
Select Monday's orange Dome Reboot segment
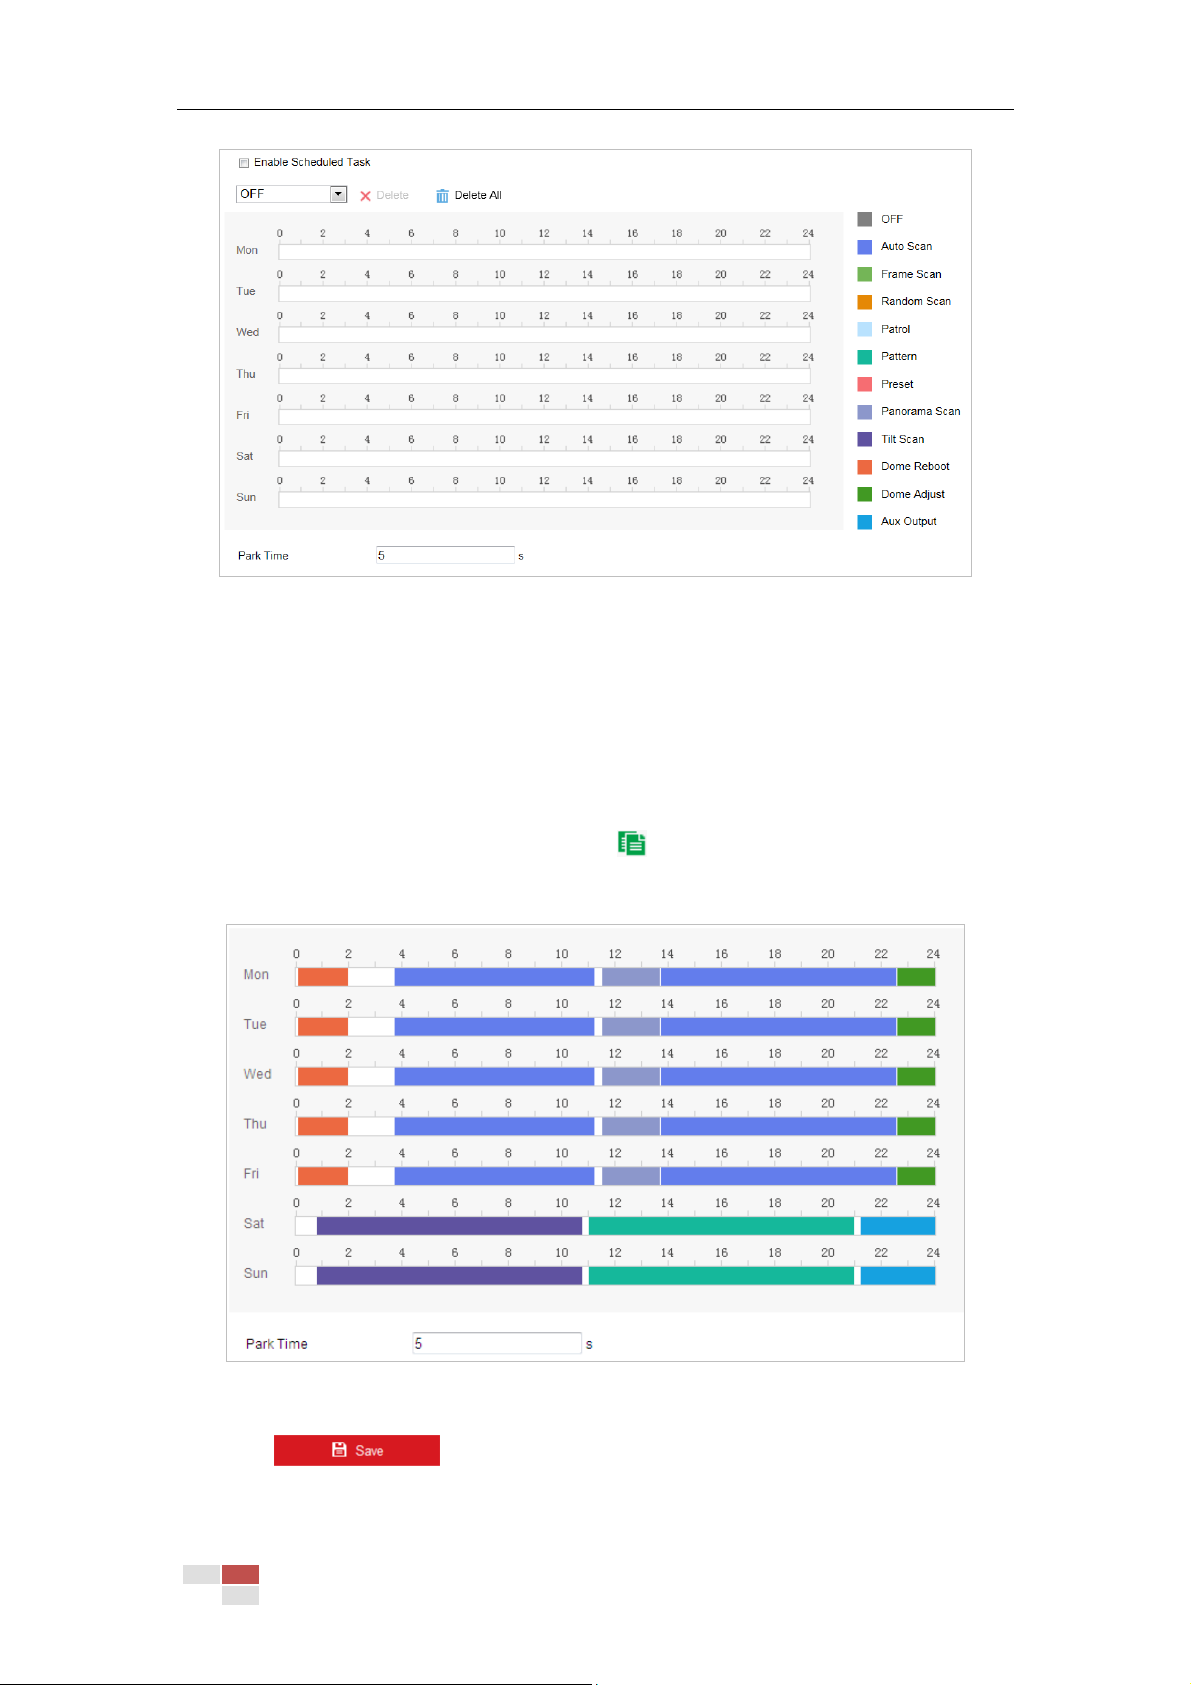tap(323, 977)
